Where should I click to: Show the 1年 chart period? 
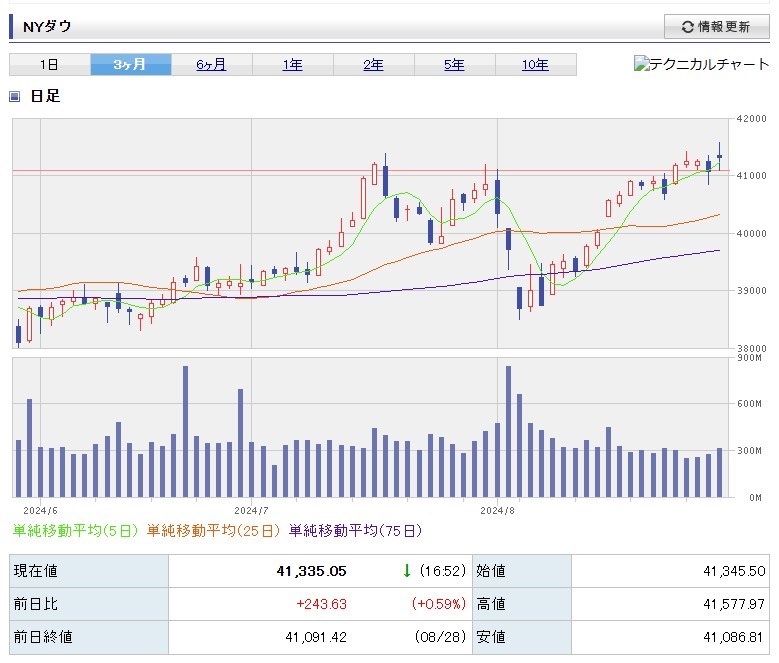[292, 65]
